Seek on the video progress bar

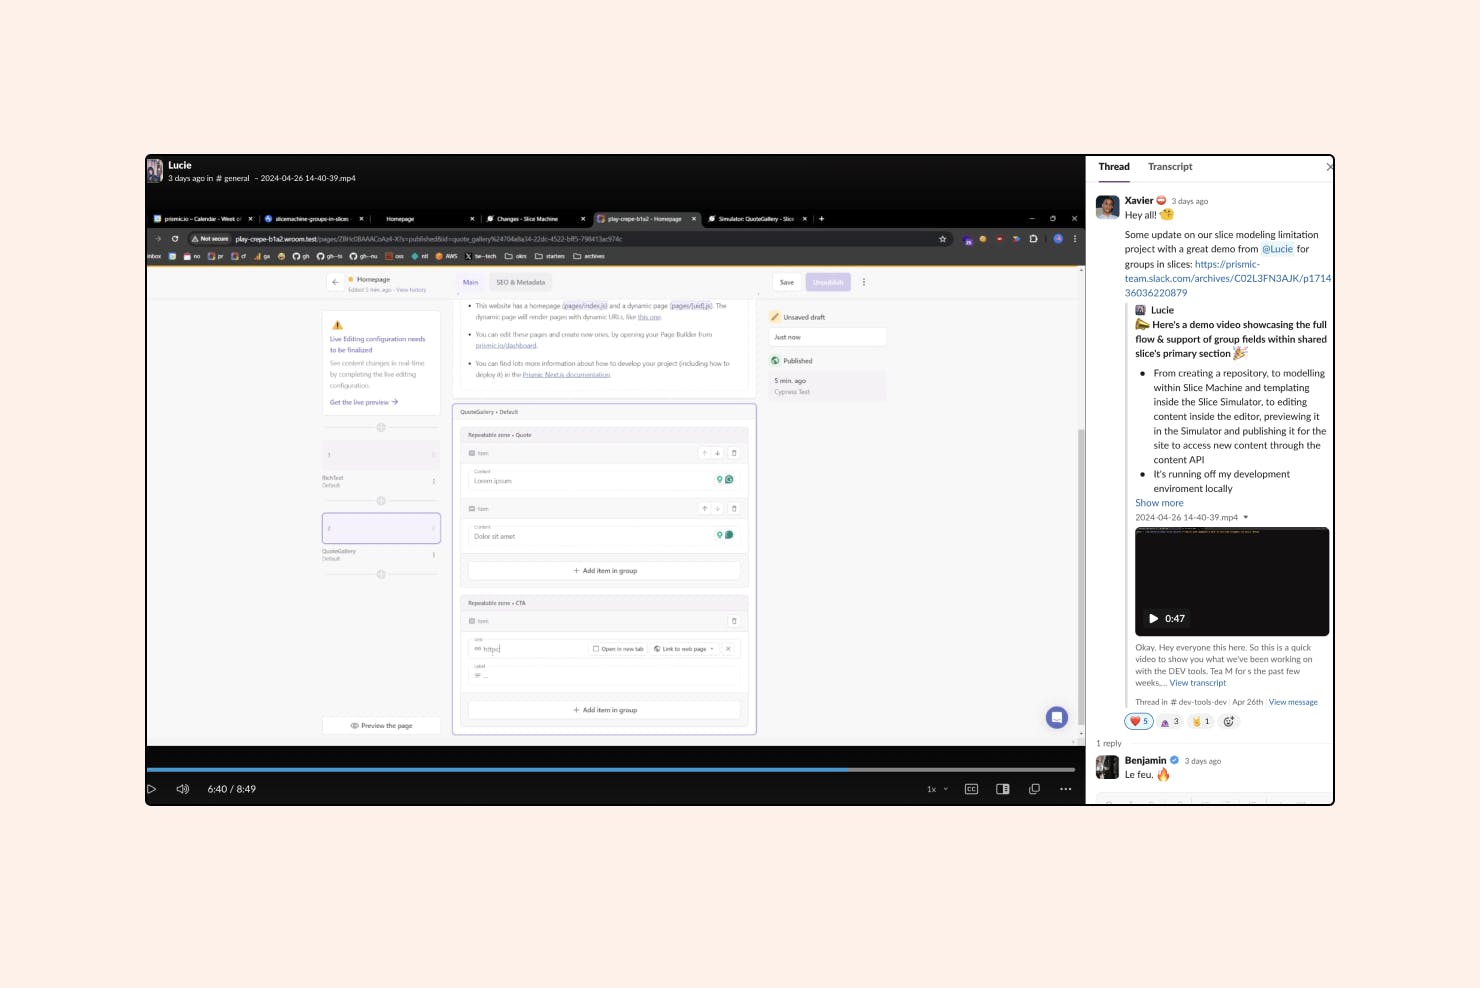point(610,769)
